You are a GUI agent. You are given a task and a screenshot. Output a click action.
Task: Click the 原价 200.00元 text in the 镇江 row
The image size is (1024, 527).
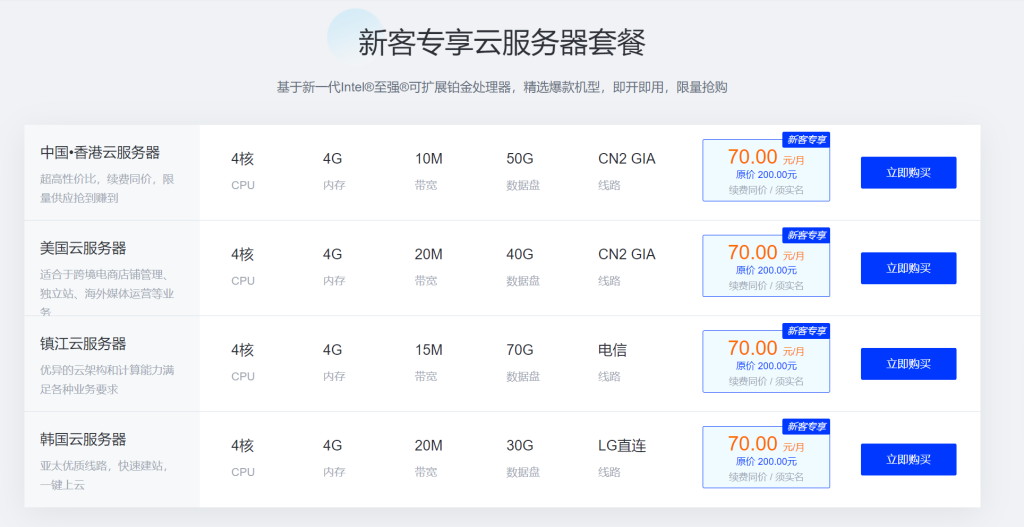point(766,366)
